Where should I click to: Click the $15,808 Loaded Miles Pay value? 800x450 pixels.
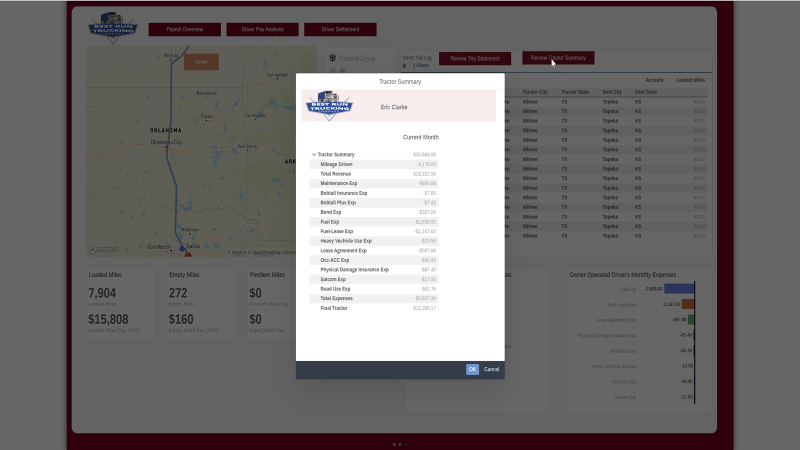(108, 319)
